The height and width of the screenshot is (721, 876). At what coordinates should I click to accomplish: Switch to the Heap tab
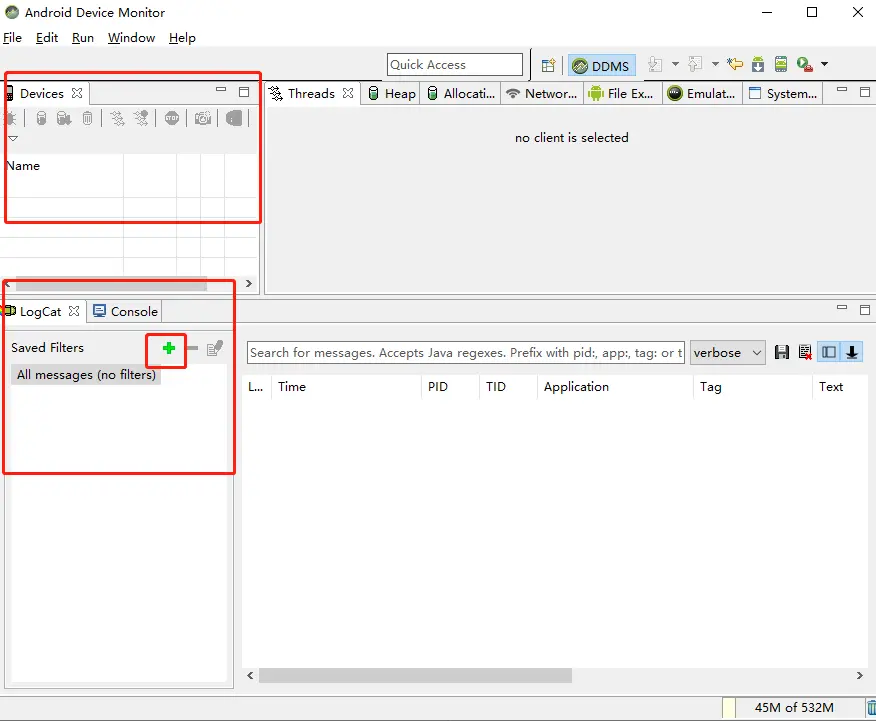coord(392,93)
